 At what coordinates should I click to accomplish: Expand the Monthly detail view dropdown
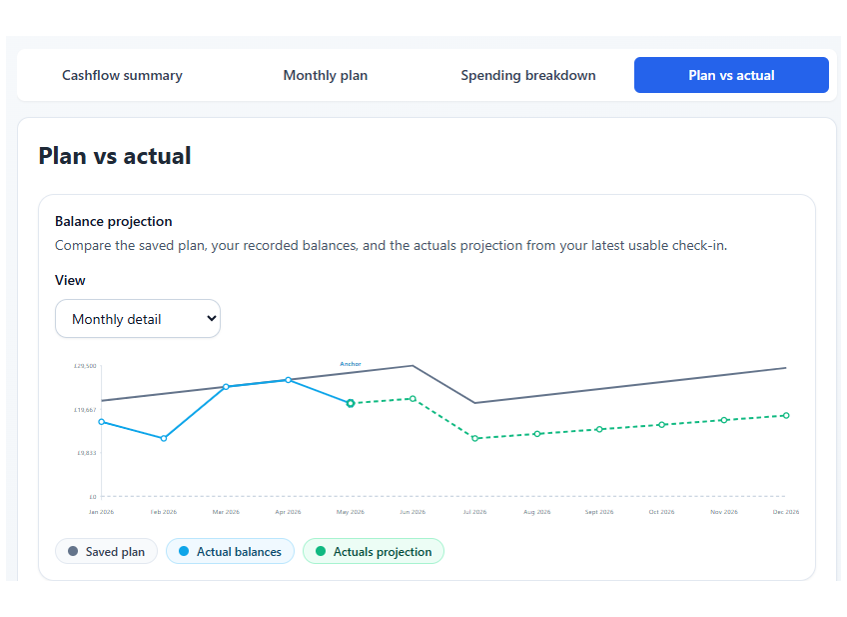138,319
